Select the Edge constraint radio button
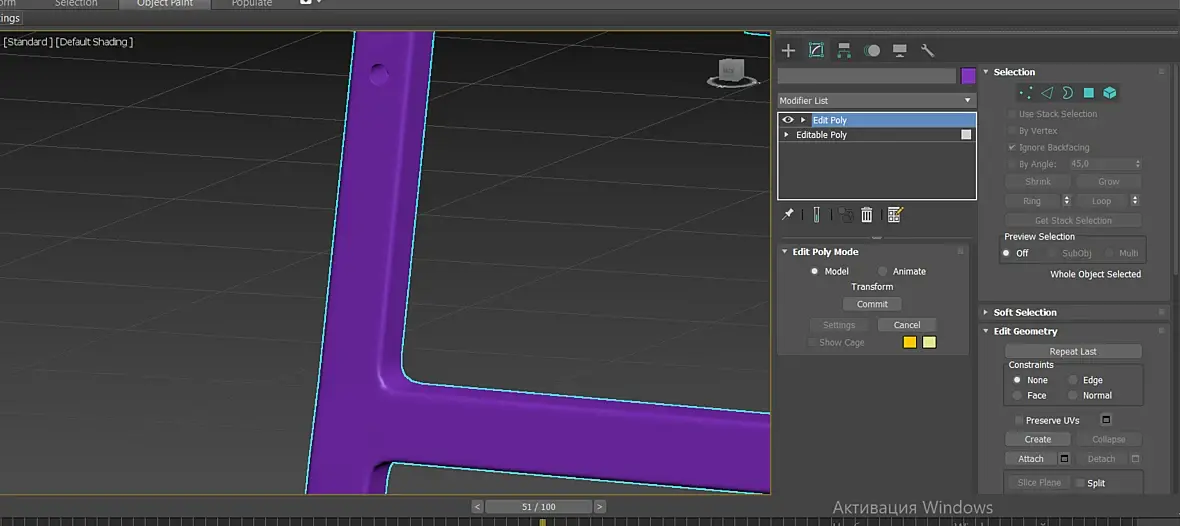This screenshot has width=1180, height=526. point(1073,380)
